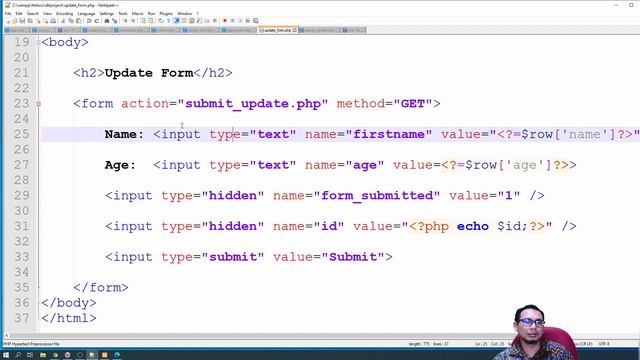Click the Copy toolbar icon
Screen dimensions: 640x360
[x=71, y=20]
